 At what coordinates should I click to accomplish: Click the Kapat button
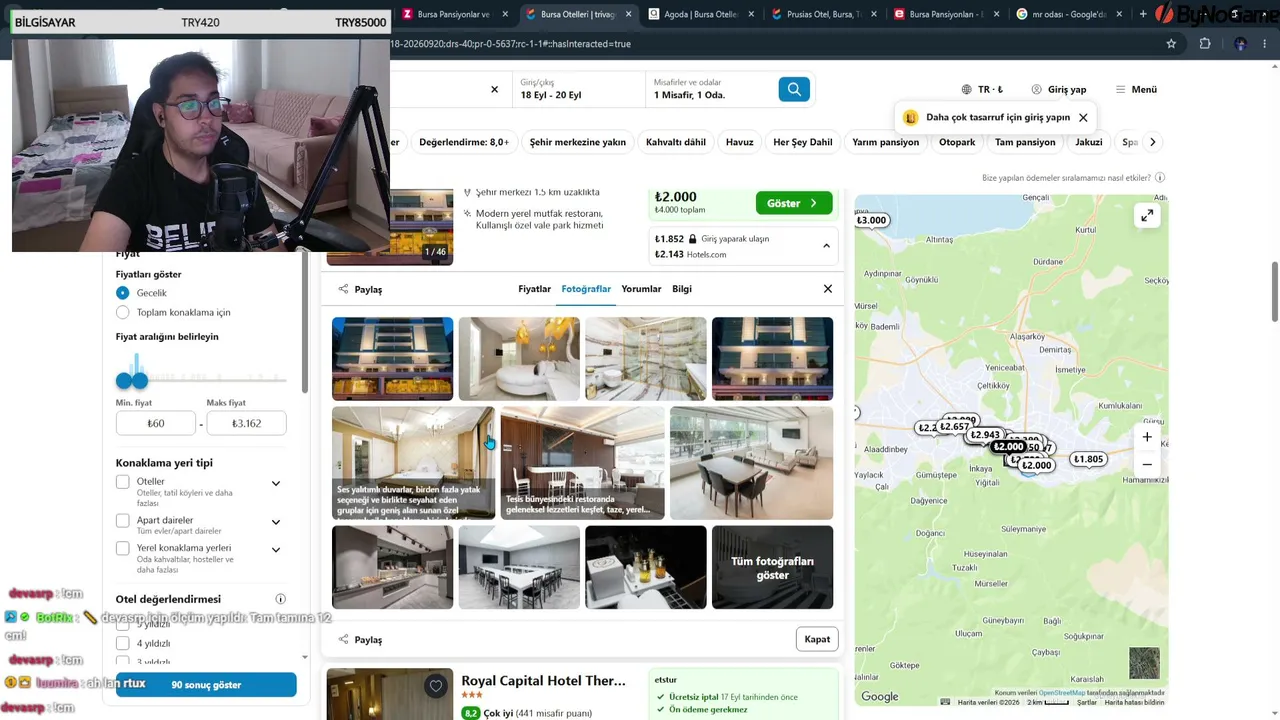coord(817,639)
